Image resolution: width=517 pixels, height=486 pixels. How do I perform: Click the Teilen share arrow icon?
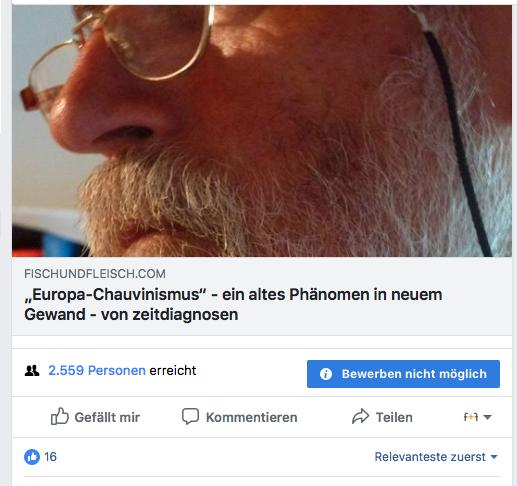click(360, 416)
